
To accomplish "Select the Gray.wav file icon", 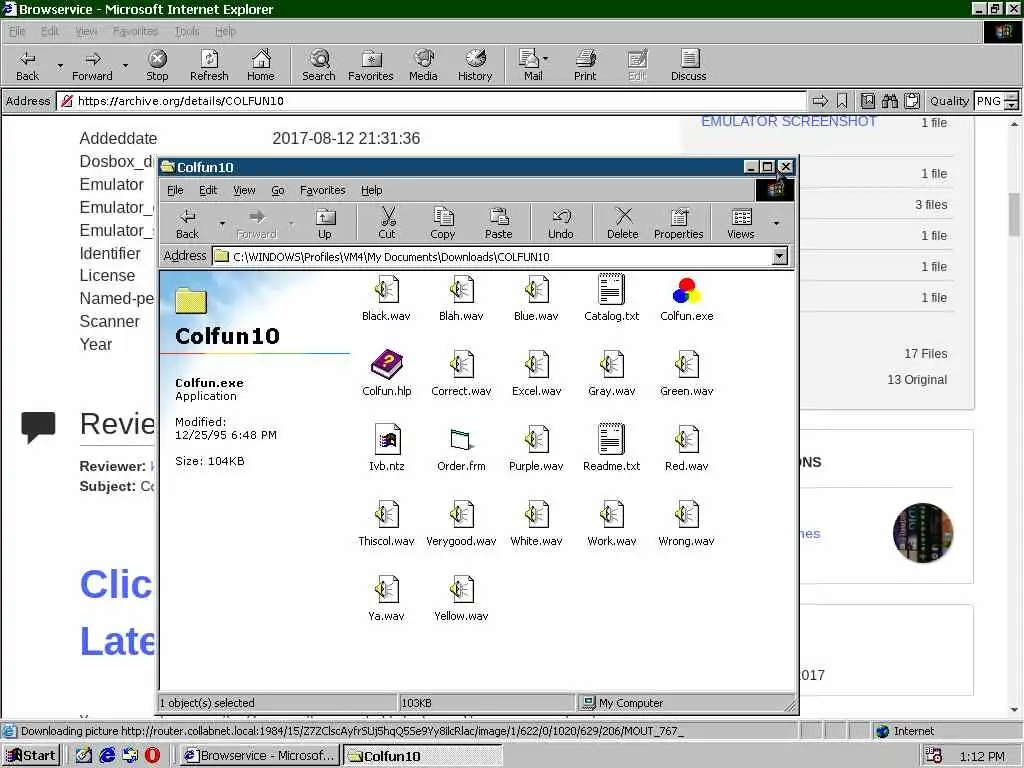I will click(x=611, y=373).
